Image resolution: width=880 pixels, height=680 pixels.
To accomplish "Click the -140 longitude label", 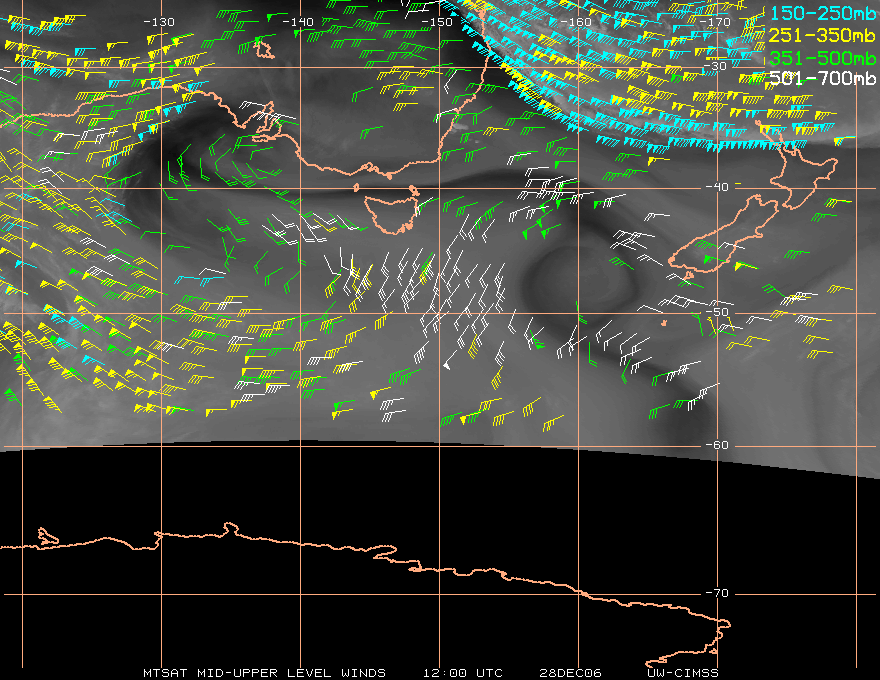I will tap(297, 22).
